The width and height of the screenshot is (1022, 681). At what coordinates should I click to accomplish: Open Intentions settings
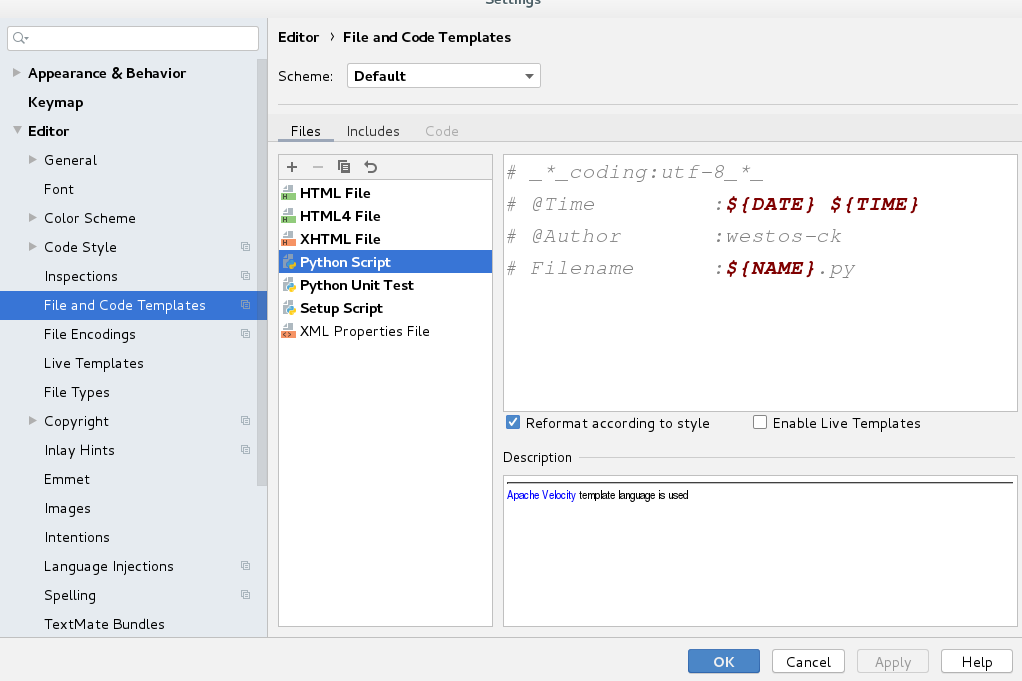pyautogui.click(x=77, y=537)
